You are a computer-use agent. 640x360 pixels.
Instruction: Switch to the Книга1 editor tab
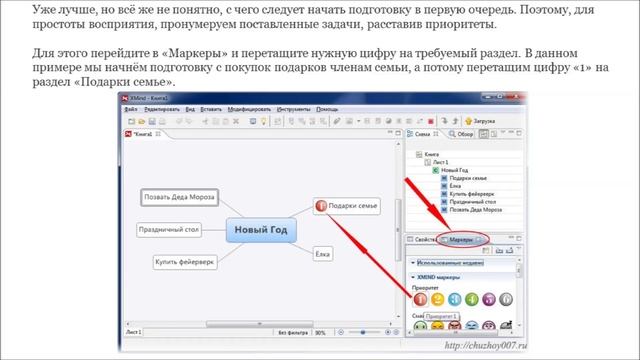[x=142, y=134]
